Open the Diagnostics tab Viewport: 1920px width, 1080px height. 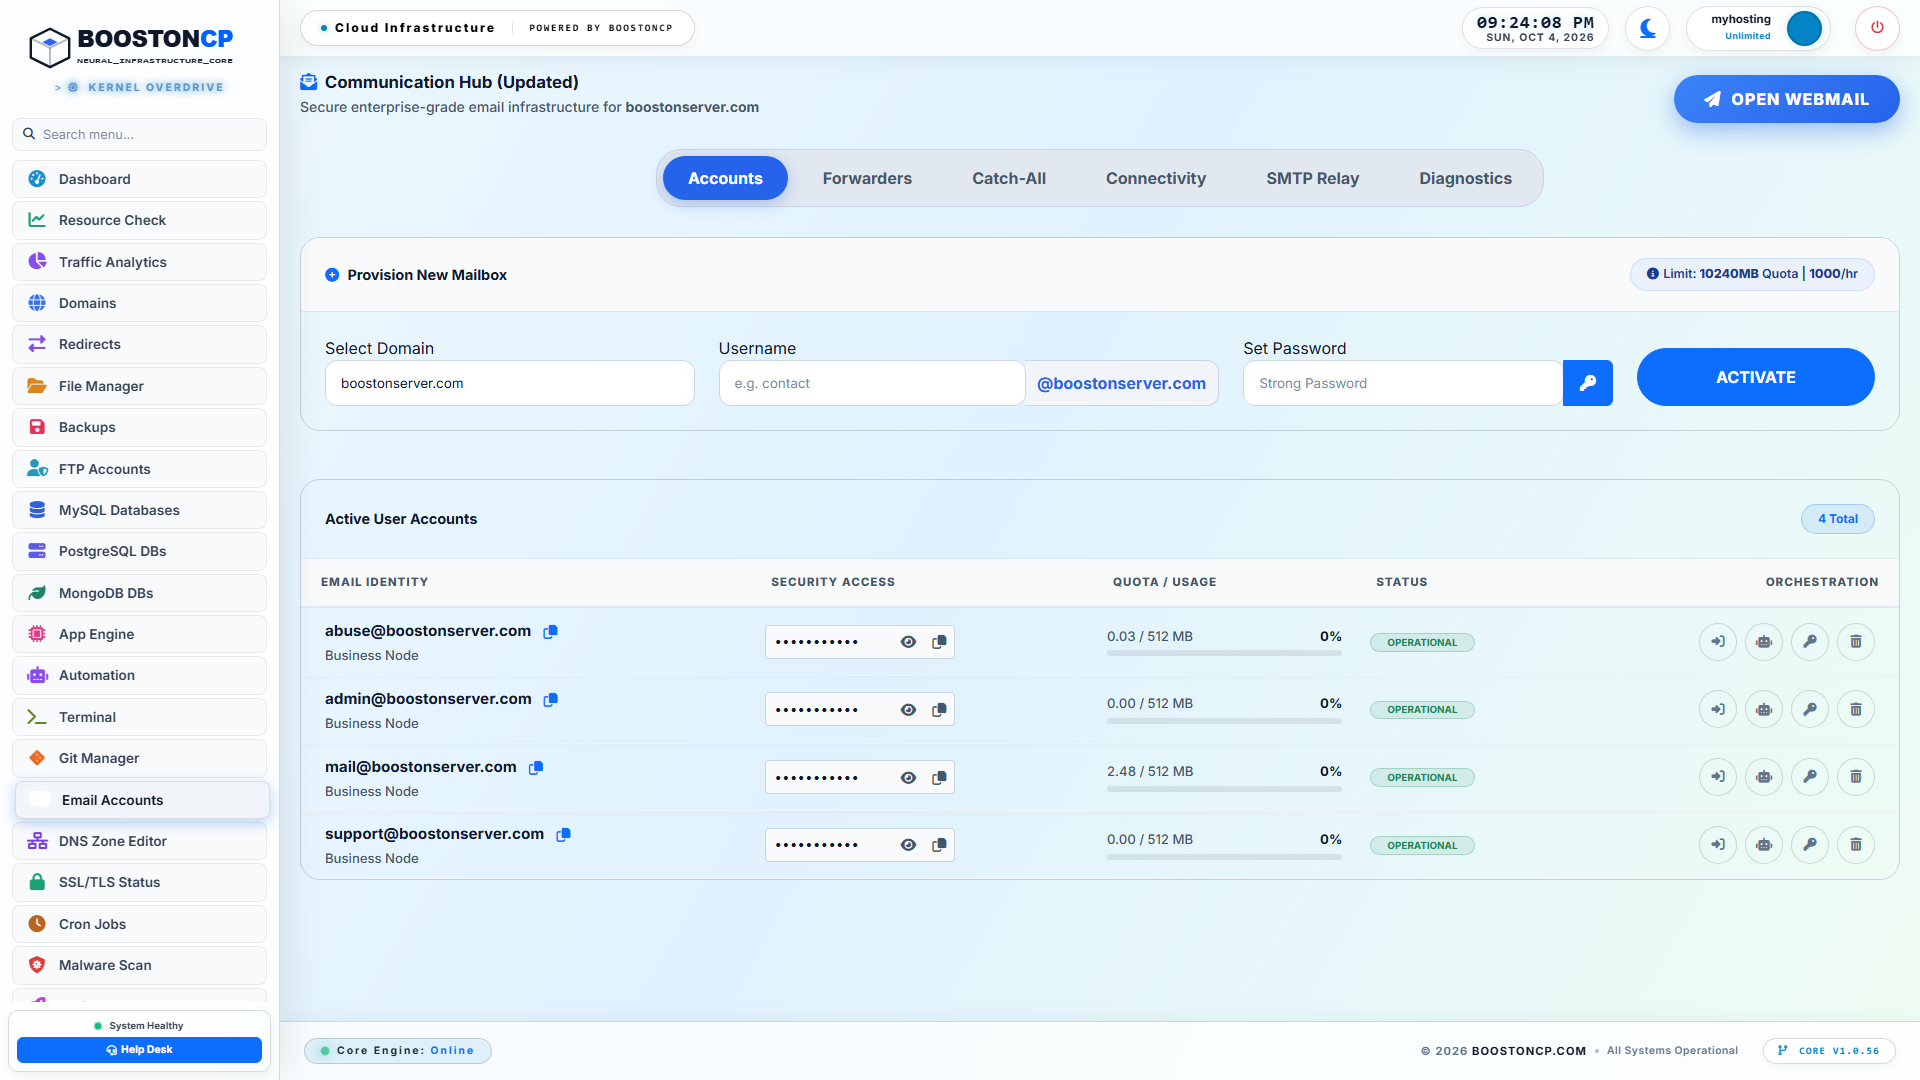(x=1465, y=178)
